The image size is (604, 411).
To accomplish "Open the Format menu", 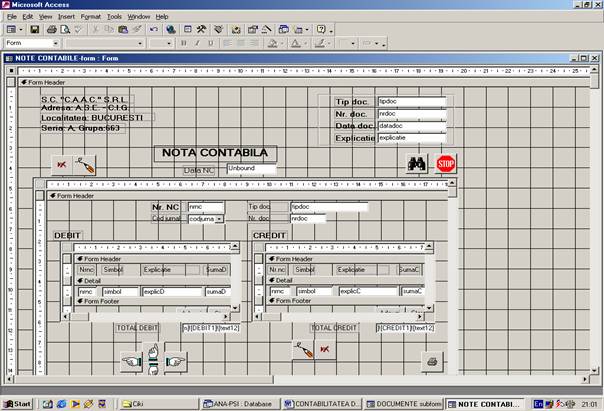I will (91, 17).
